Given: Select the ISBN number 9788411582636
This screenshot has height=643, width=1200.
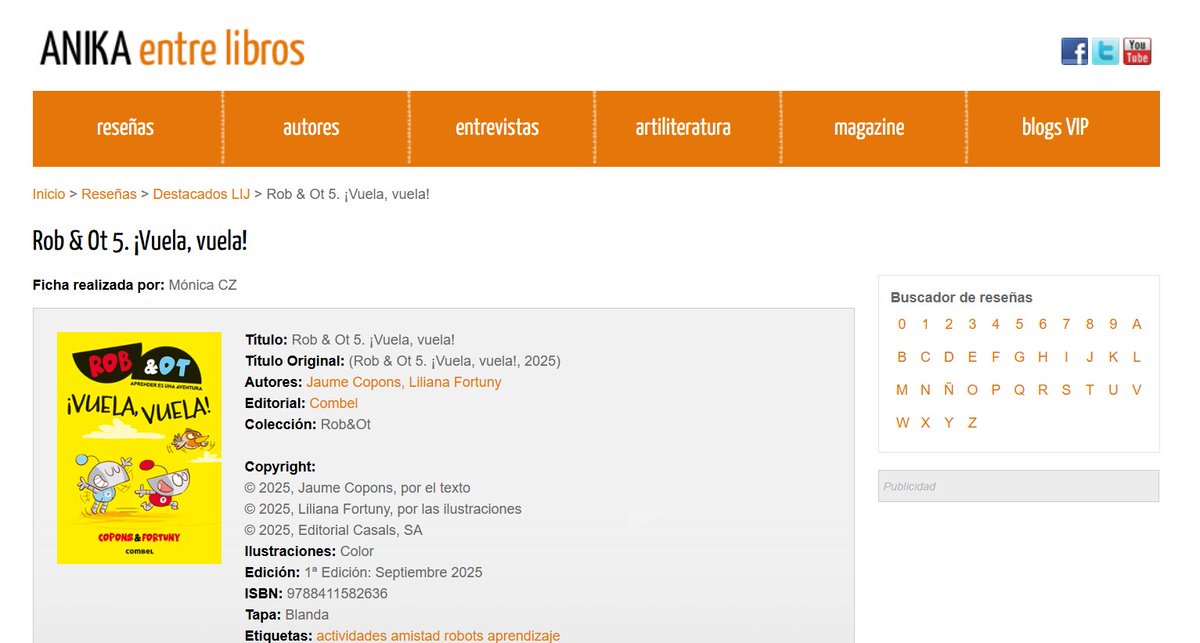Looking at the screenshot, I should [337, 593].
